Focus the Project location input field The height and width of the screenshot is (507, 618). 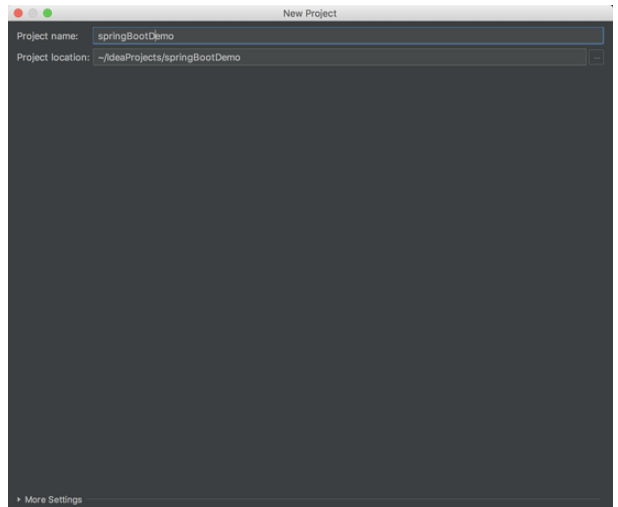[x=340, y=58]
